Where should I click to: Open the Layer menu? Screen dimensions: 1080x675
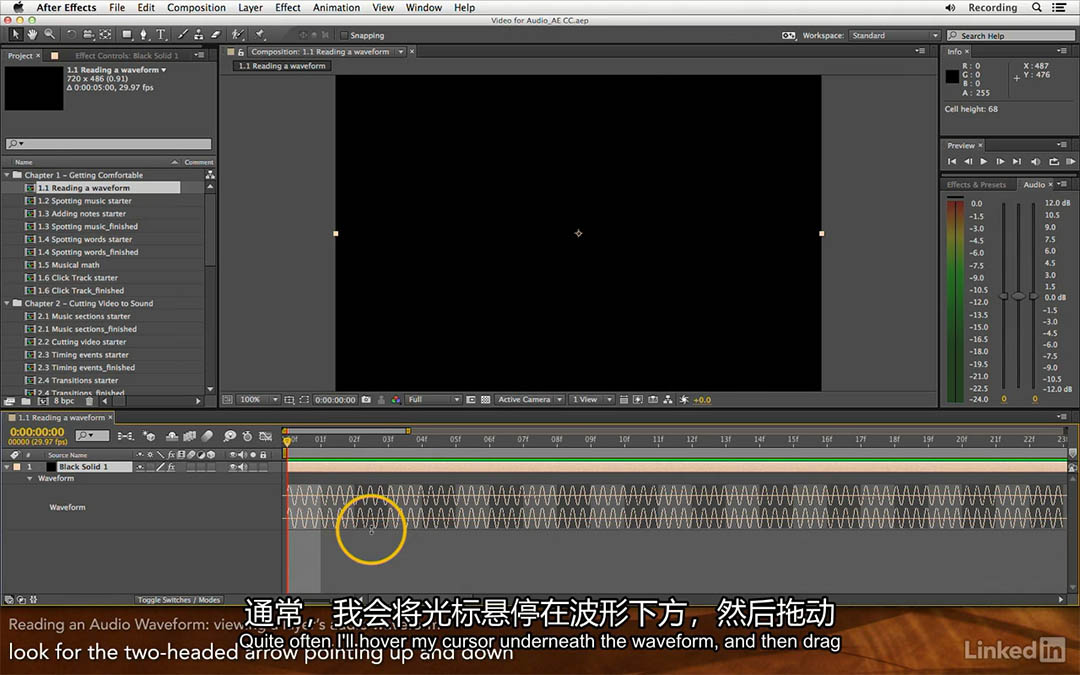[x=250, y=8]
